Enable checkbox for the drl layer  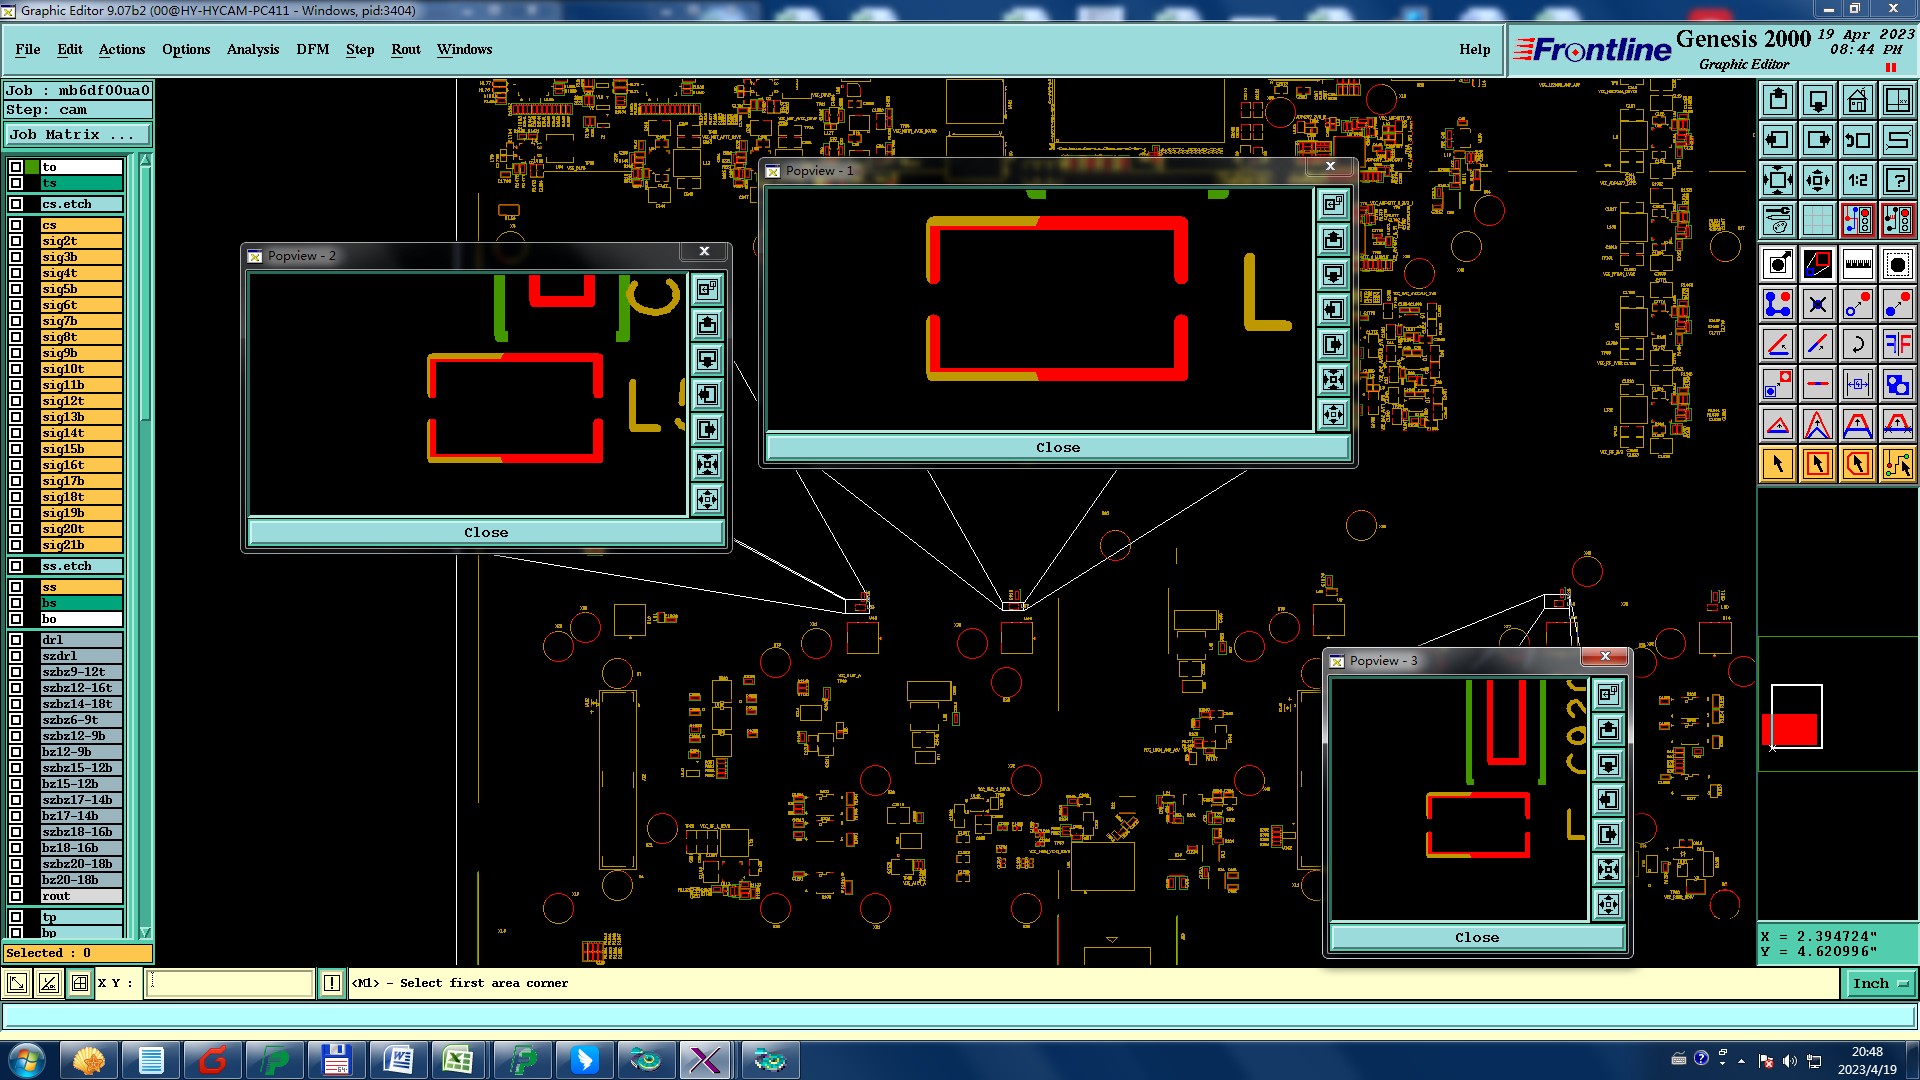tap(16, 640)
